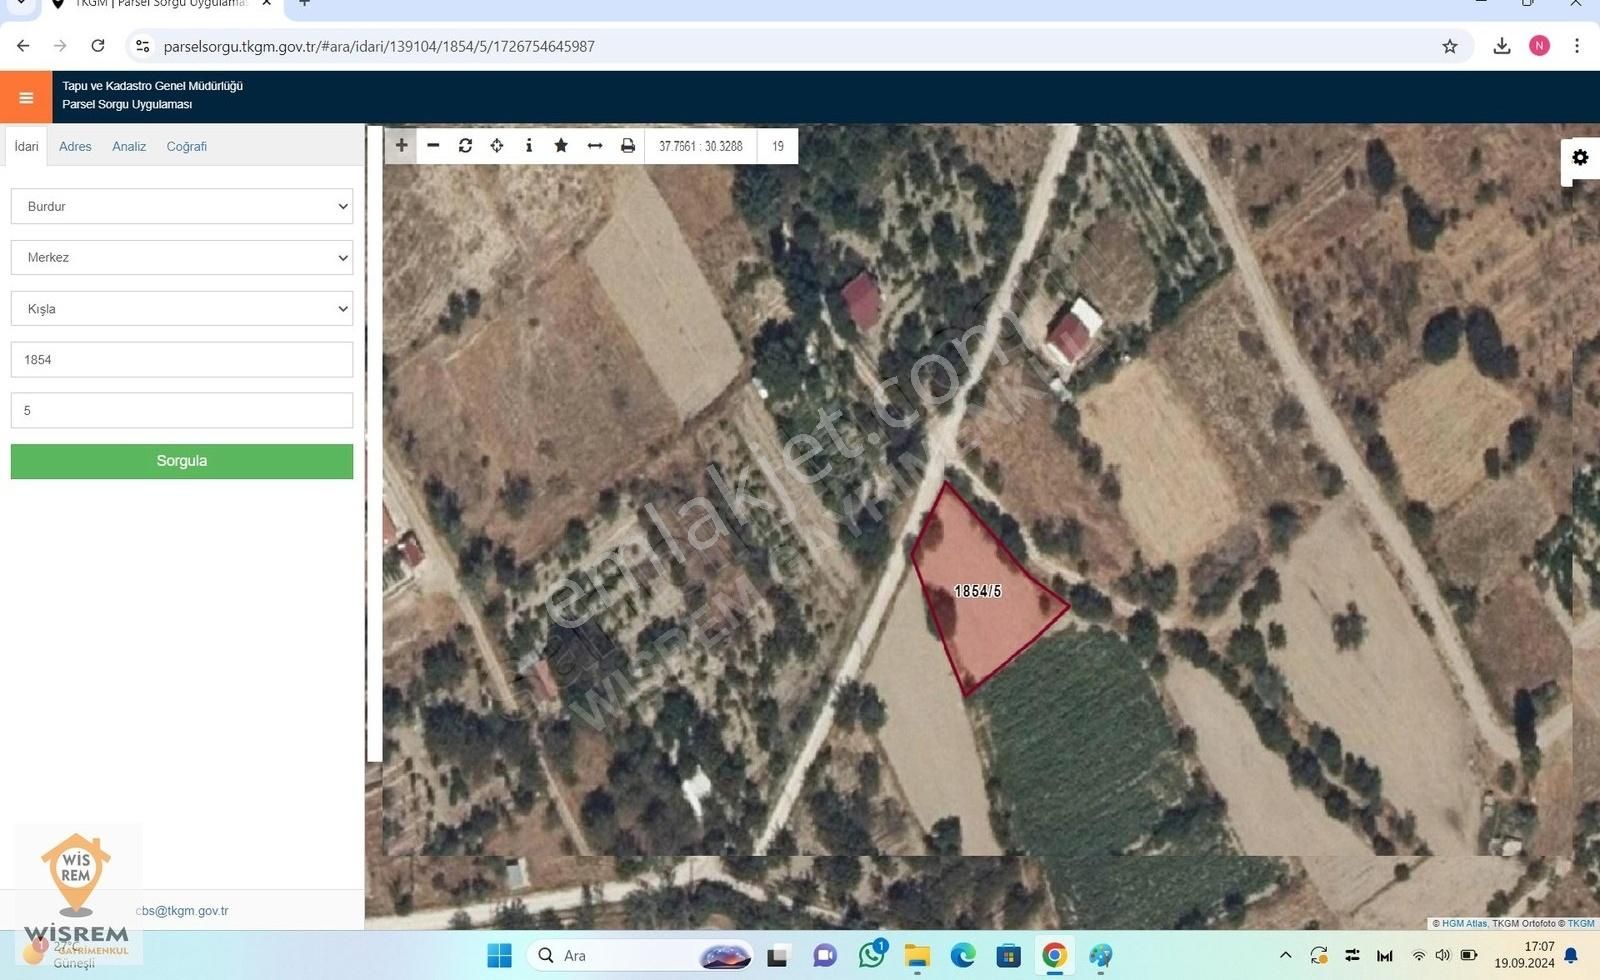
Task: Open the orange hamburger menu
Action: [26, 97]
